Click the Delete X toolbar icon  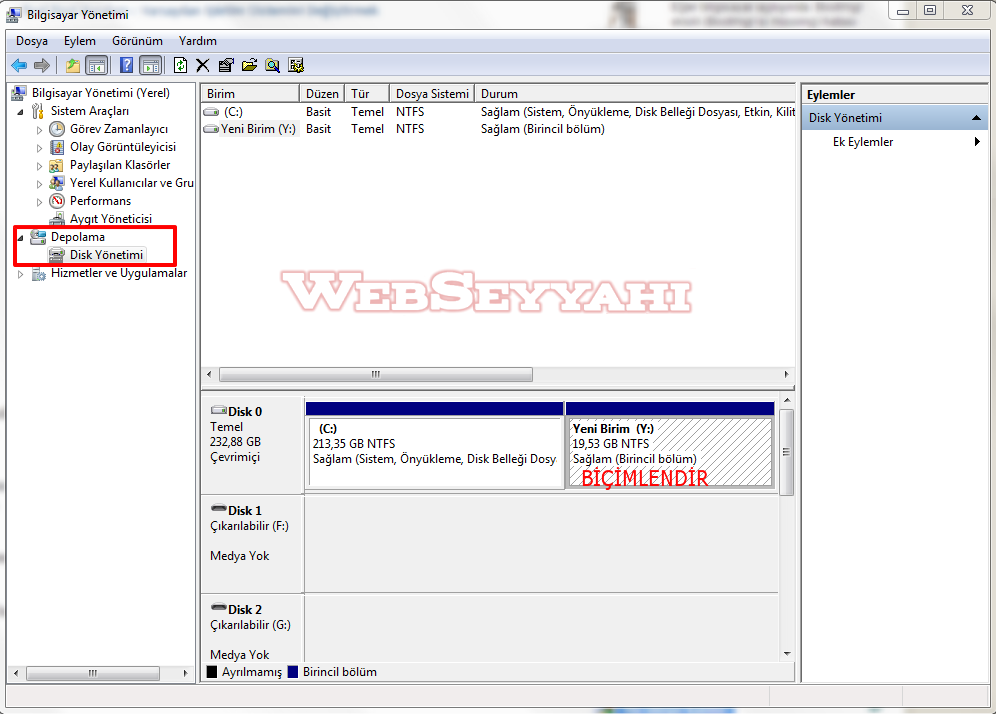(x=203, y=65)
